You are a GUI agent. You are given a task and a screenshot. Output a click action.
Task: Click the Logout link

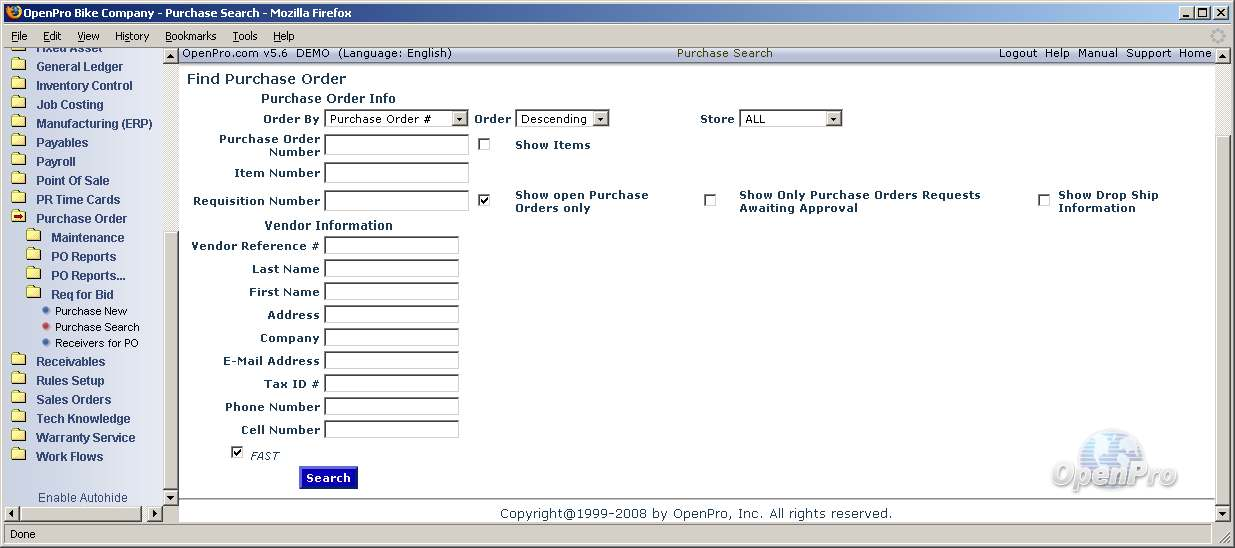1017,53
